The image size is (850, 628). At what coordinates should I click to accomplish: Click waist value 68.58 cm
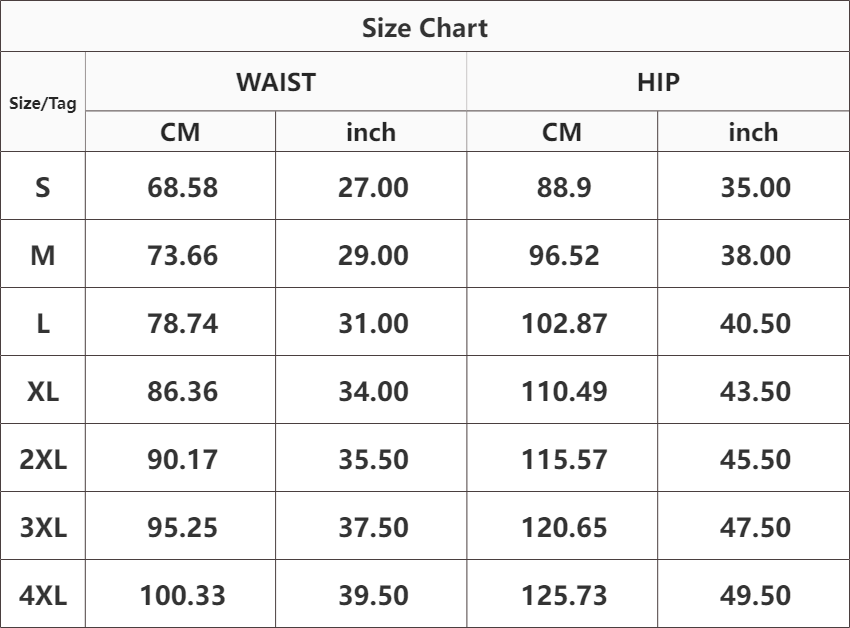182,187
